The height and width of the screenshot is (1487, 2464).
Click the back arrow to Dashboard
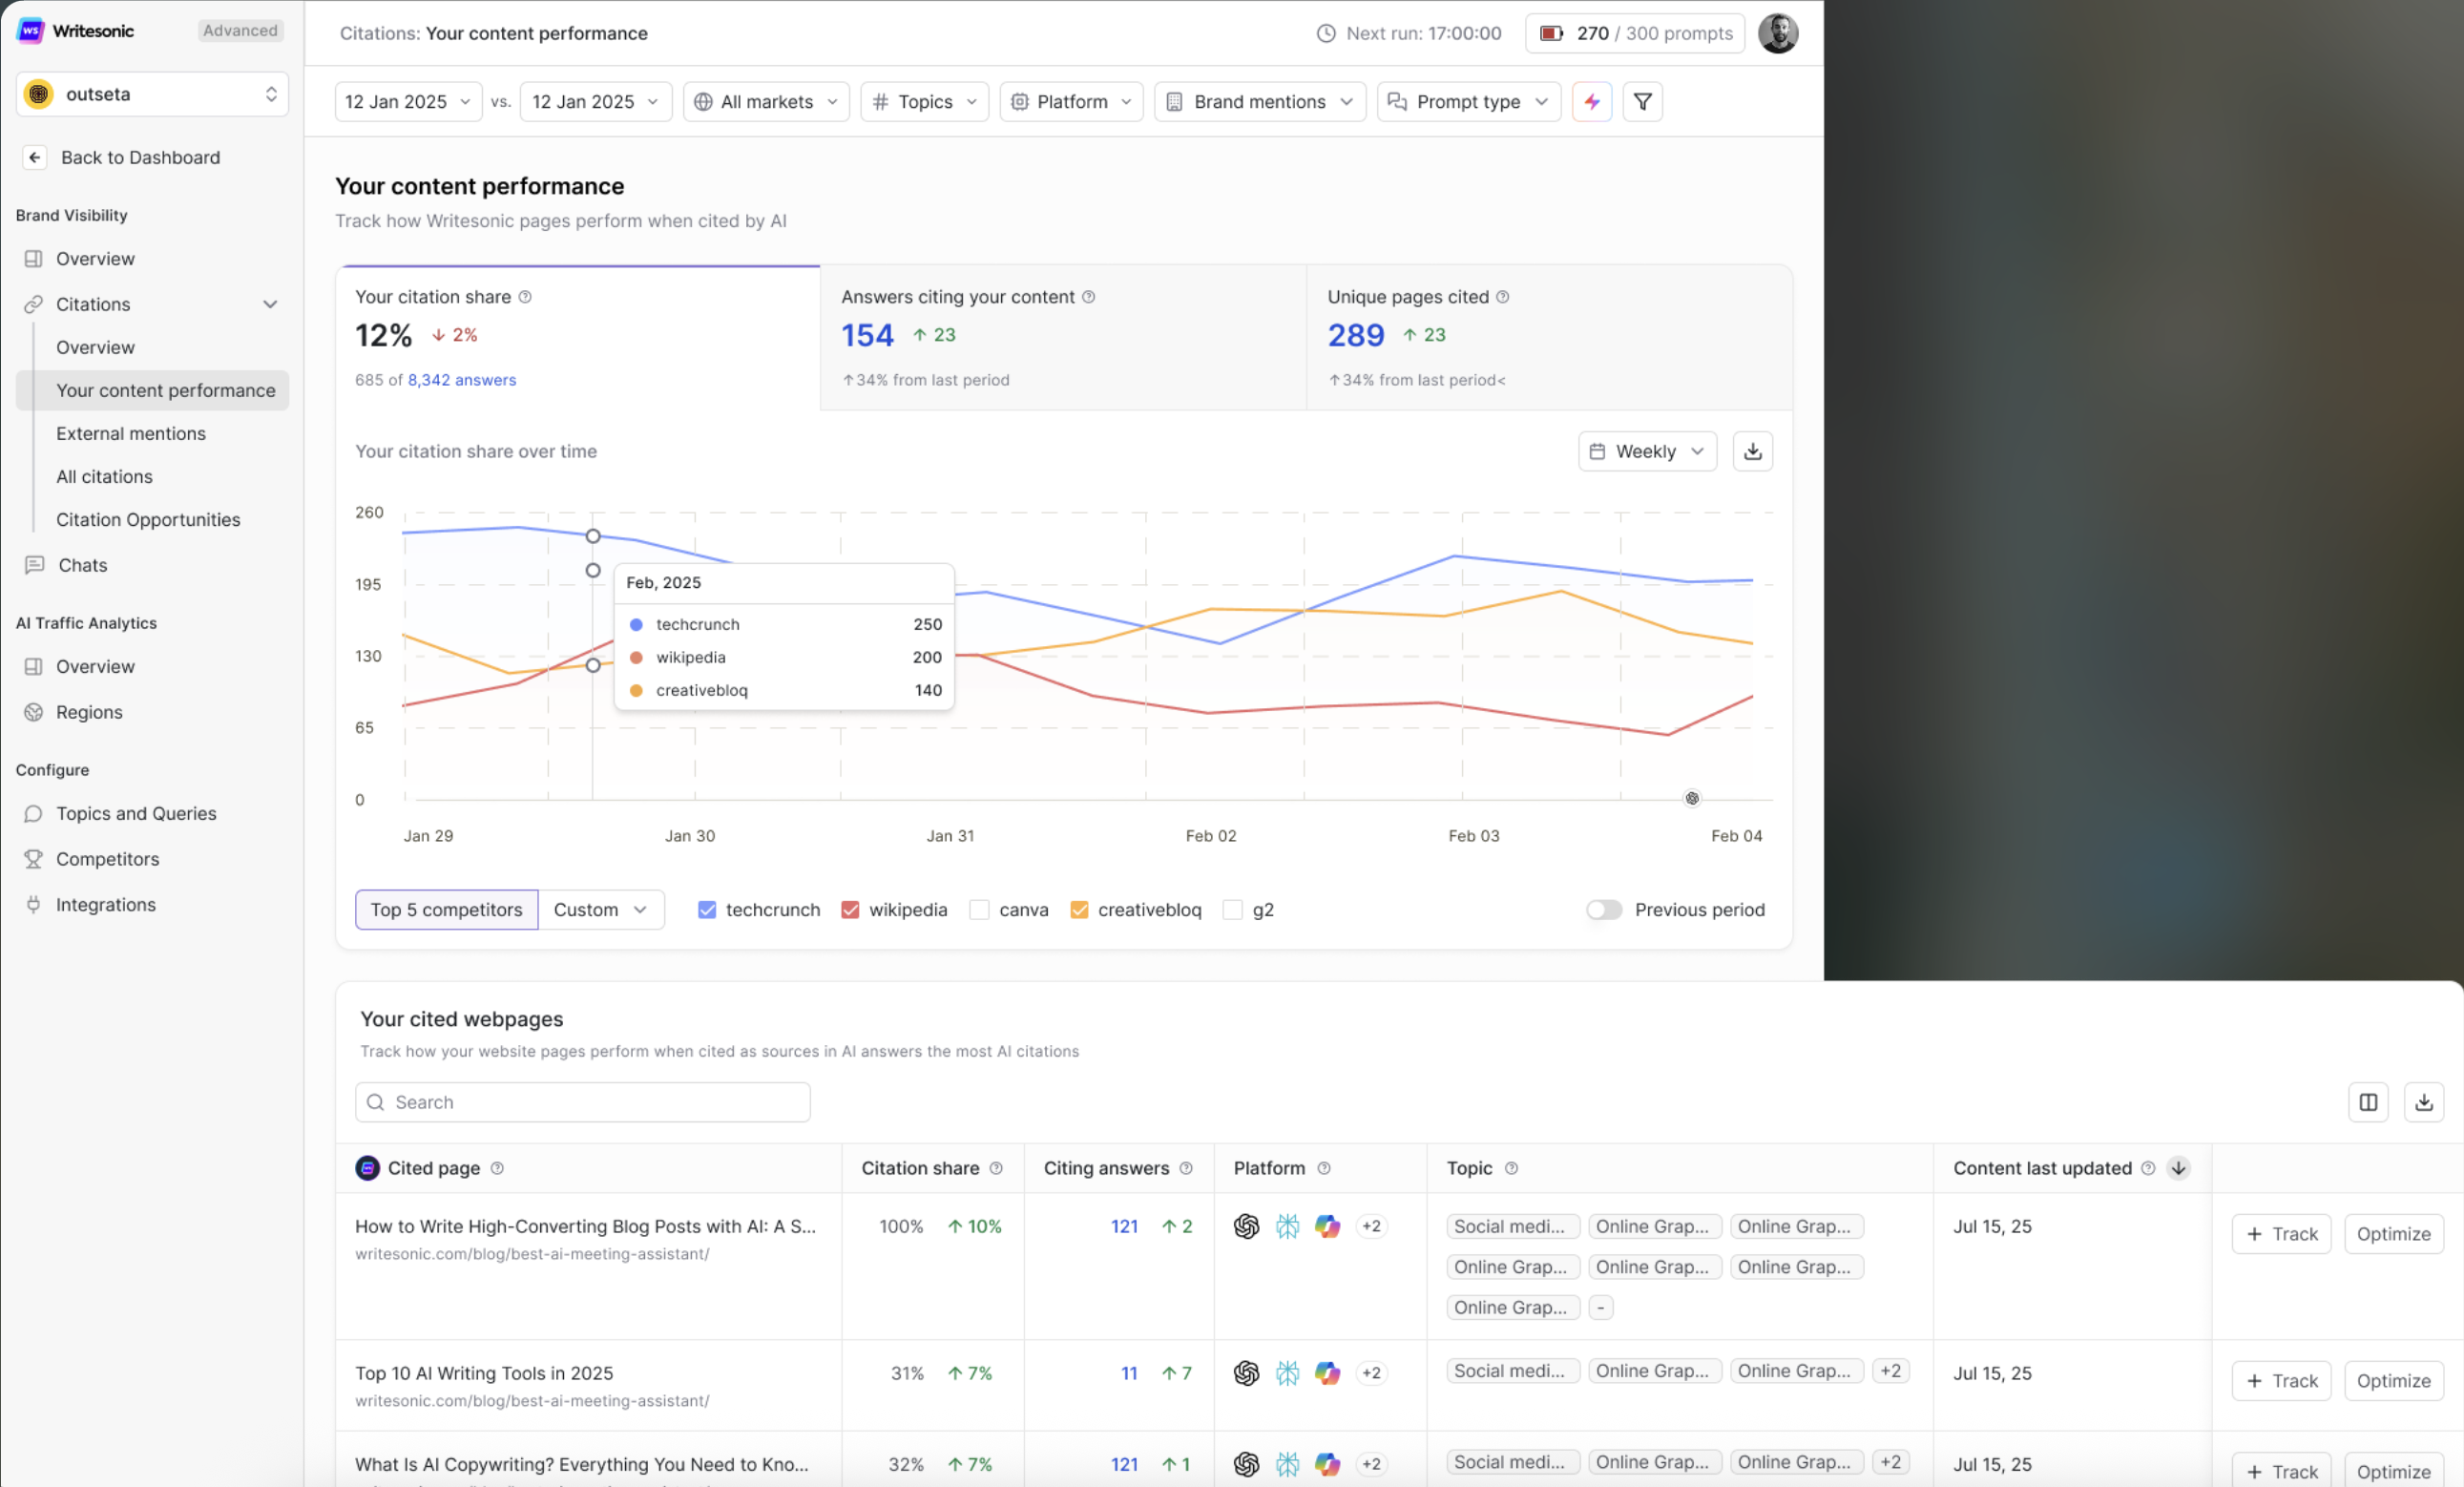35,157
